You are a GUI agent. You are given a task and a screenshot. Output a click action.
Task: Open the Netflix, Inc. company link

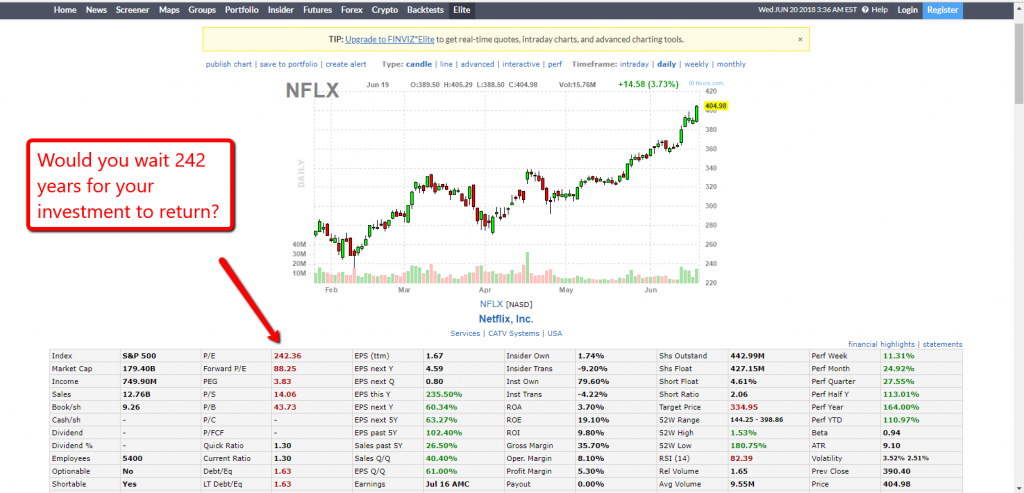pos(506,319)
